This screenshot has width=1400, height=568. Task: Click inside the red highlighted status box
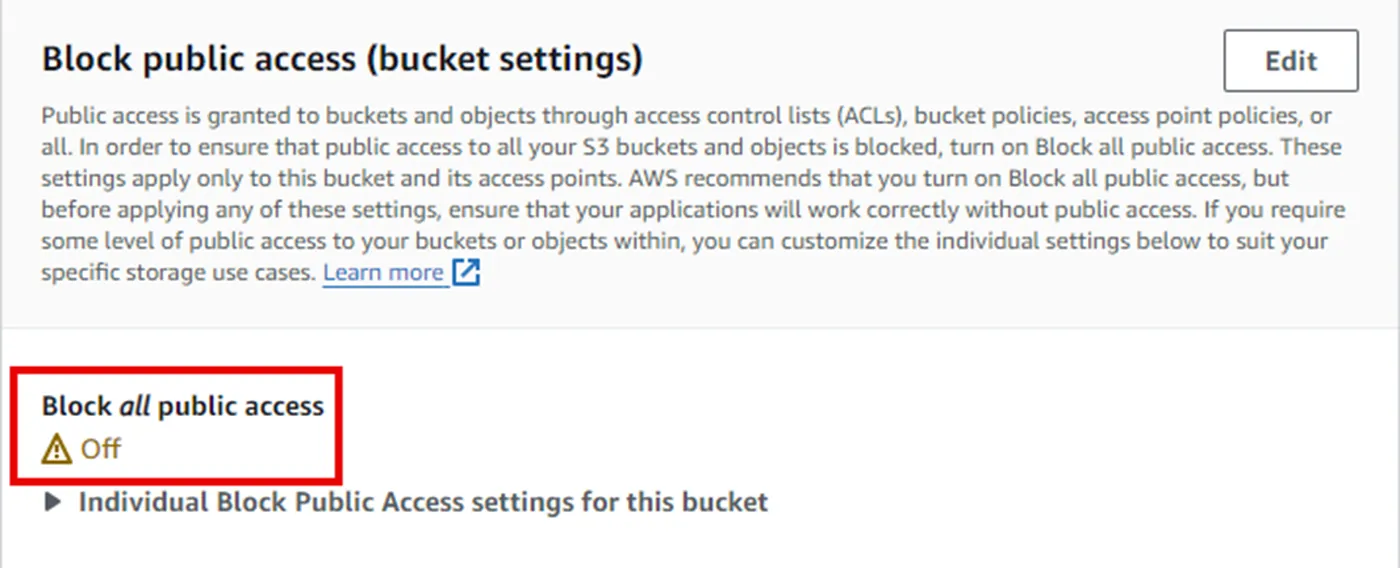tap(177, 426)
